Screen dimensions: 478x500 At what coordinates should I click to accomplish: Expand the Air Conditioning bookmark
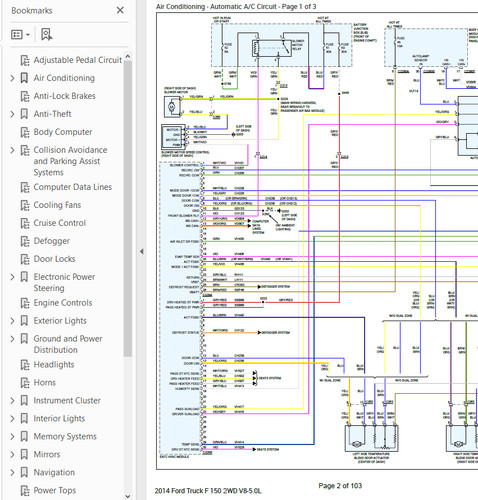click(x=12, y=78)
